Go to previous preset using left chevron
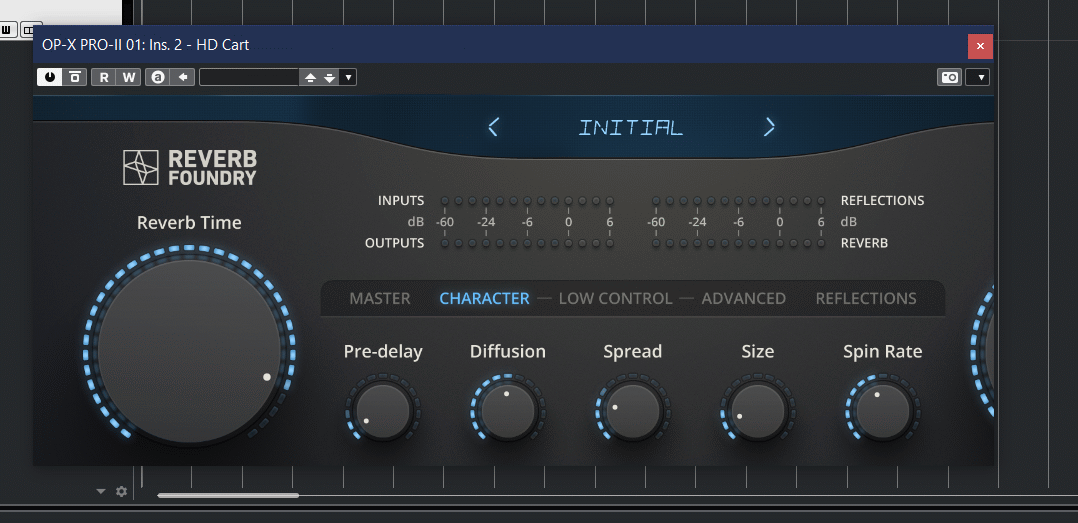This screenshot has width=1078, height=523. [x=493, y=127]
